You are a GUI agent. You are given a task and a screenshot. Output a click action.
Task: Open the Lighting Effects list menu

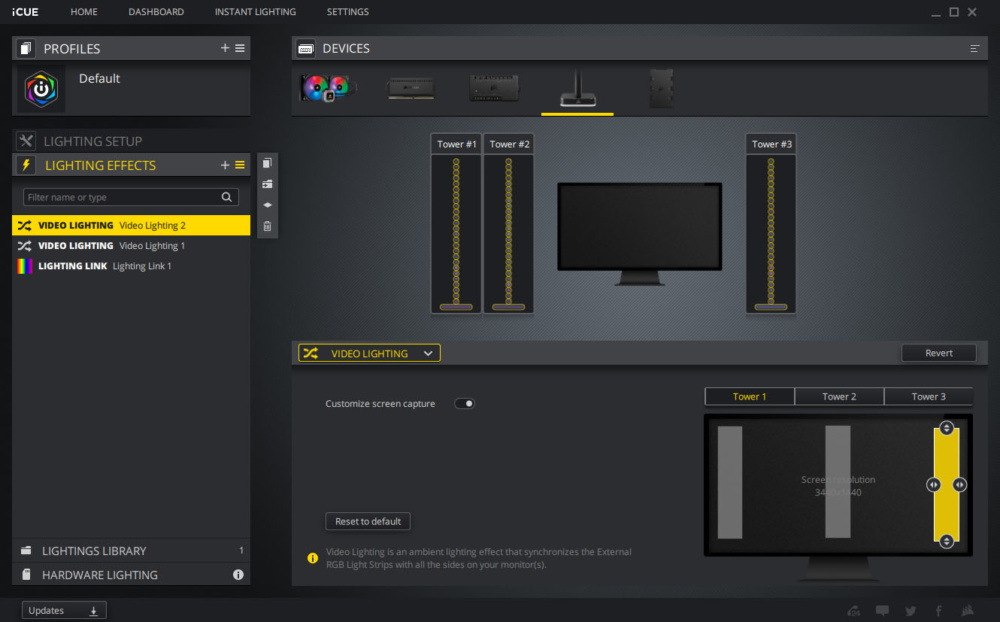(240, 165)
